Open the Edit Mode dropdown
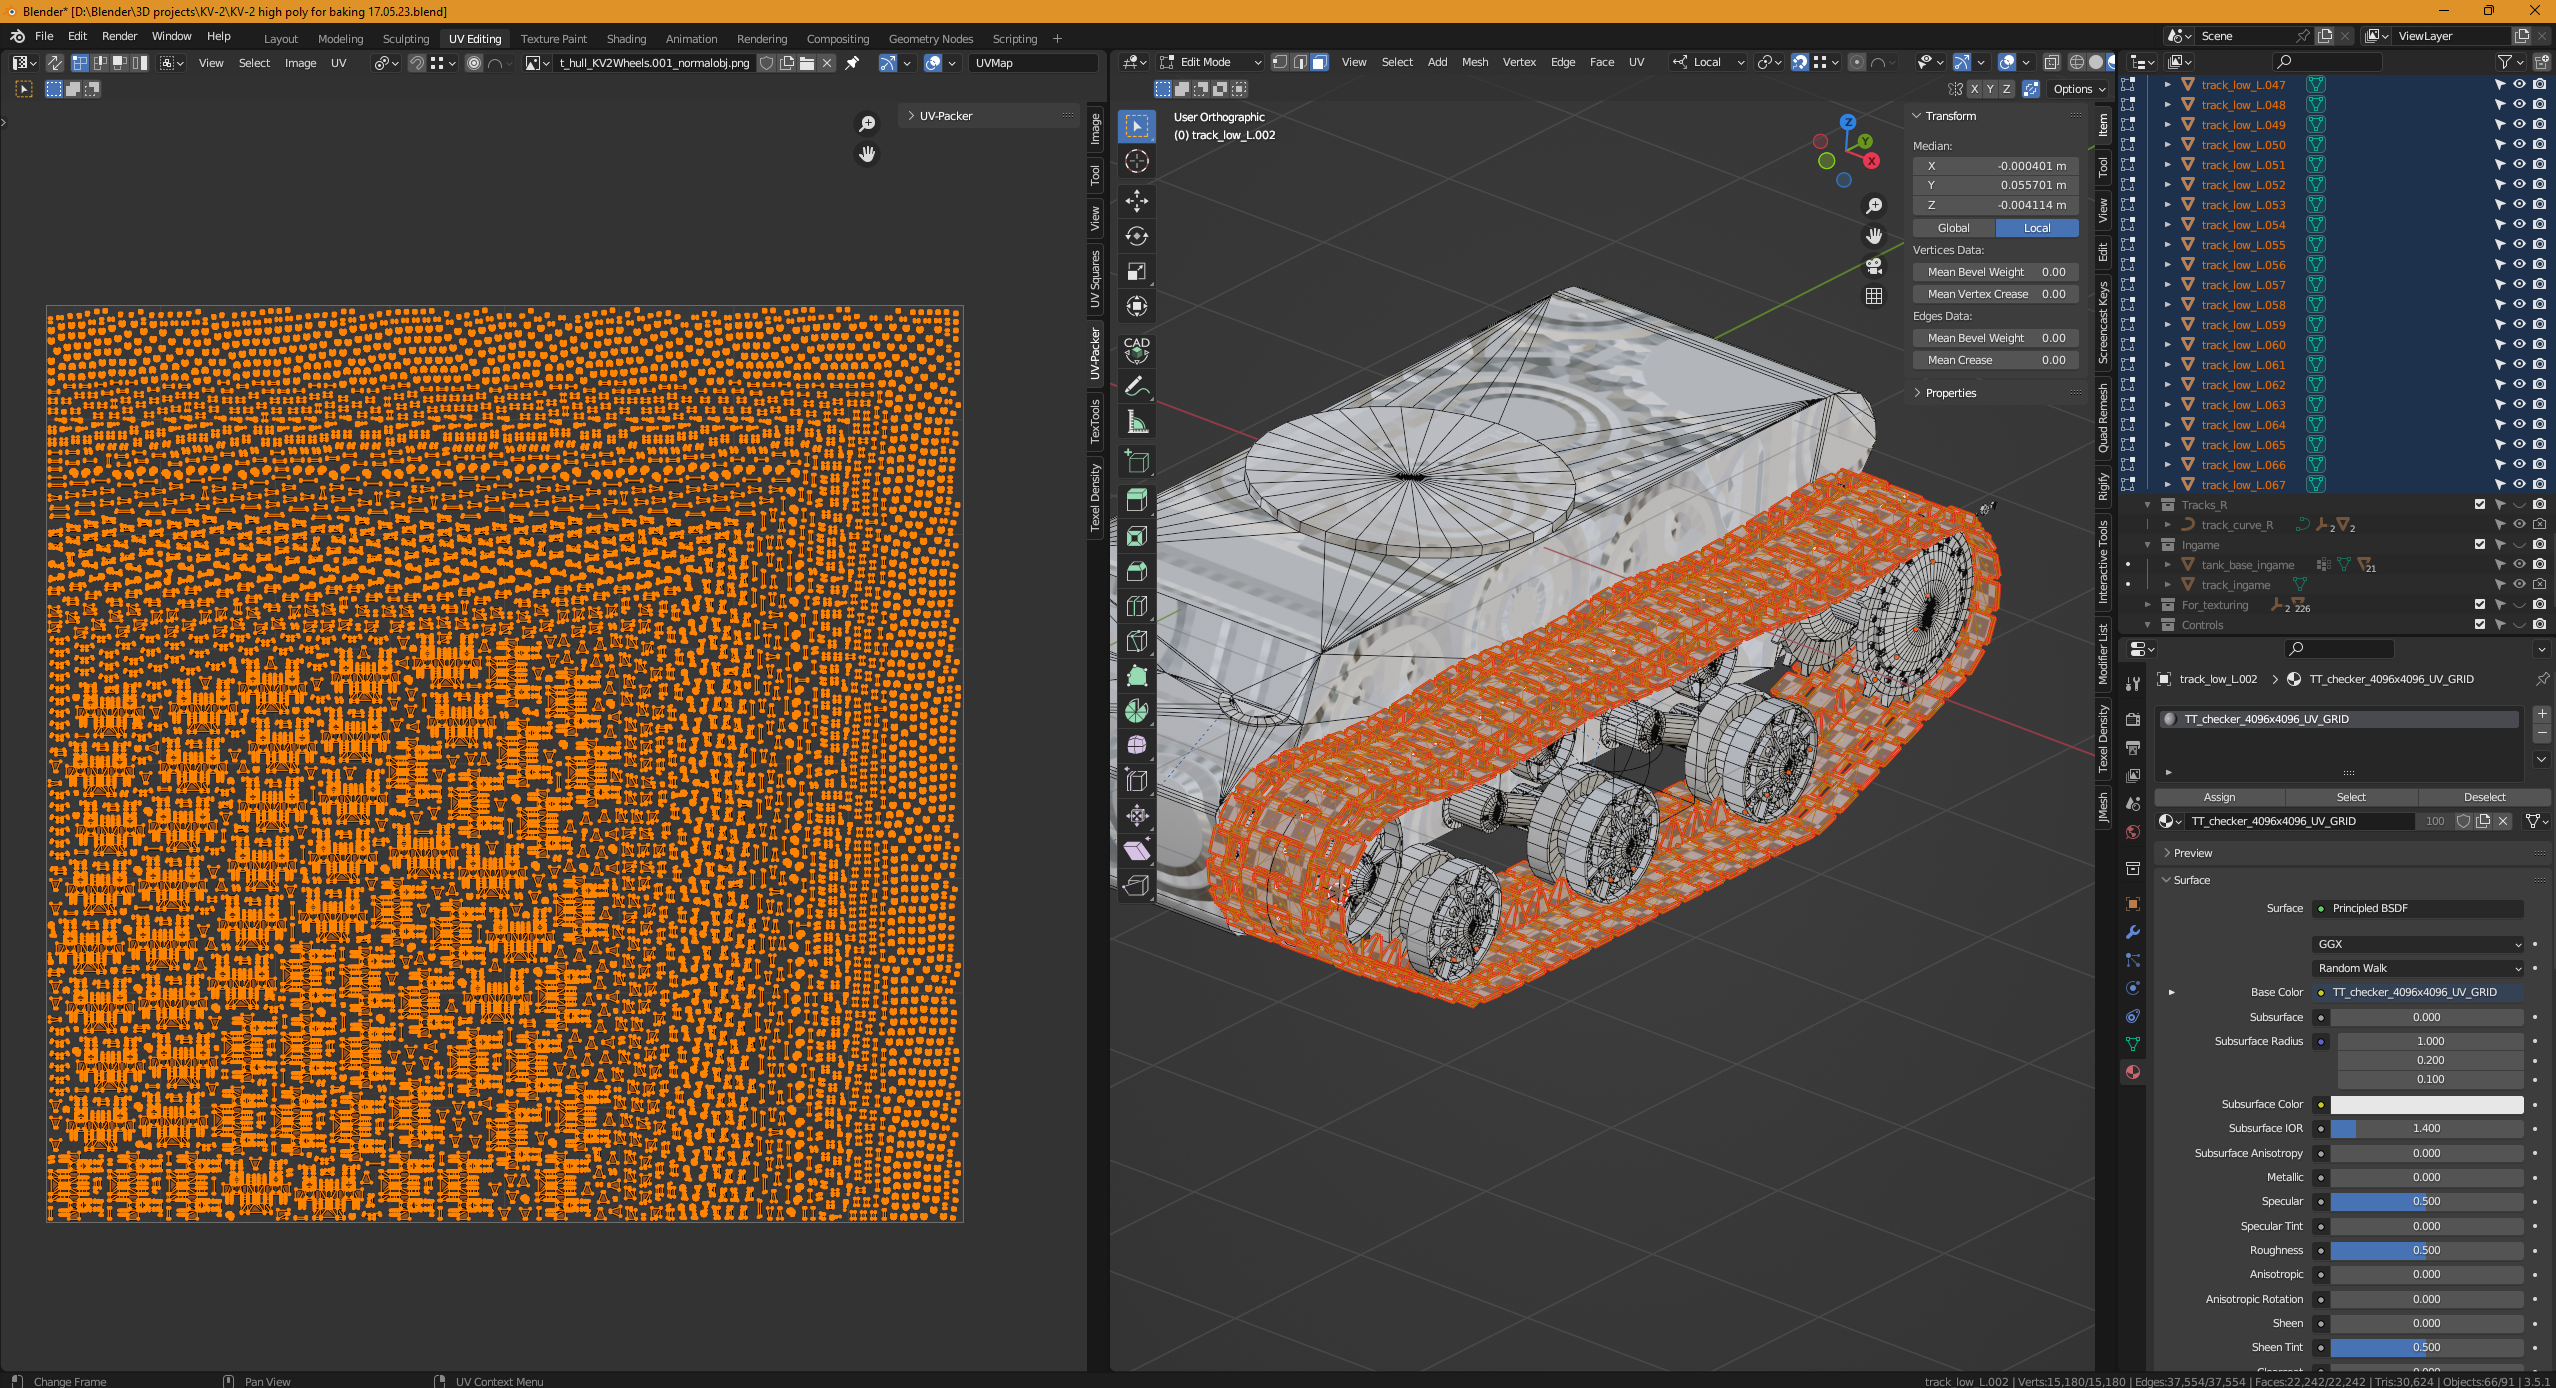The width and height of the screenshot is (2556, 1388). pos(1210,62)
